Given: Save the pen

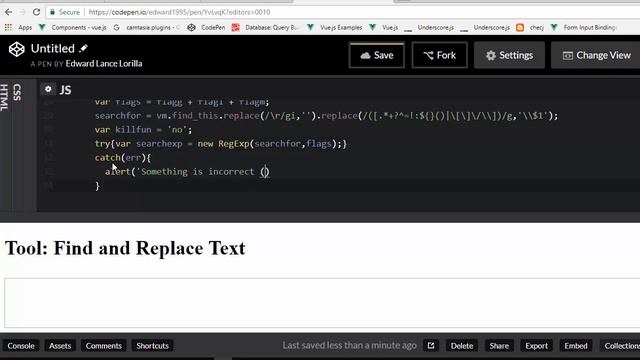Looking at the screenshot, I should [x=377, y=55].
